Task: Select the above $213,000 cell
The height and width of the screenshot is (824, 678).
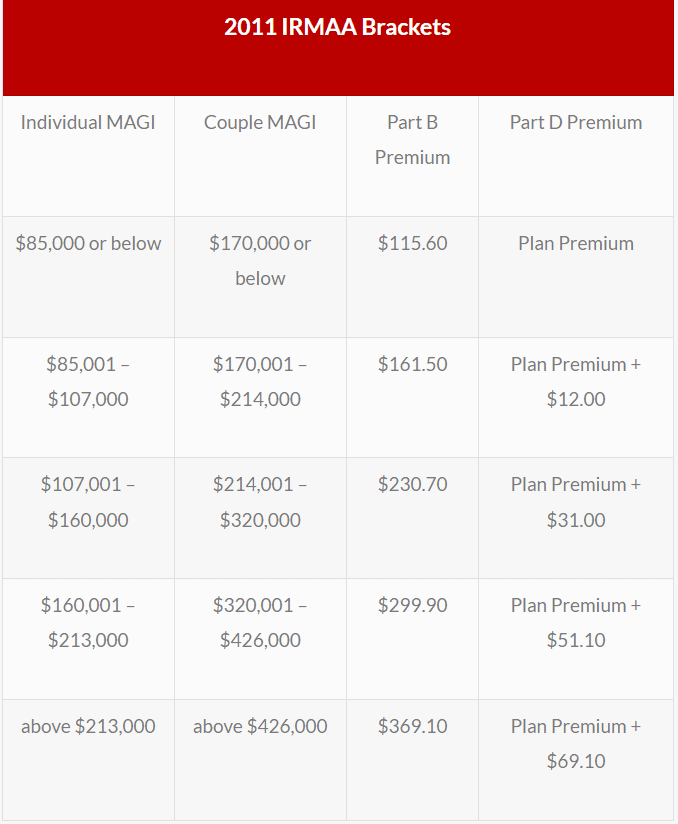Action: (88, 727)
